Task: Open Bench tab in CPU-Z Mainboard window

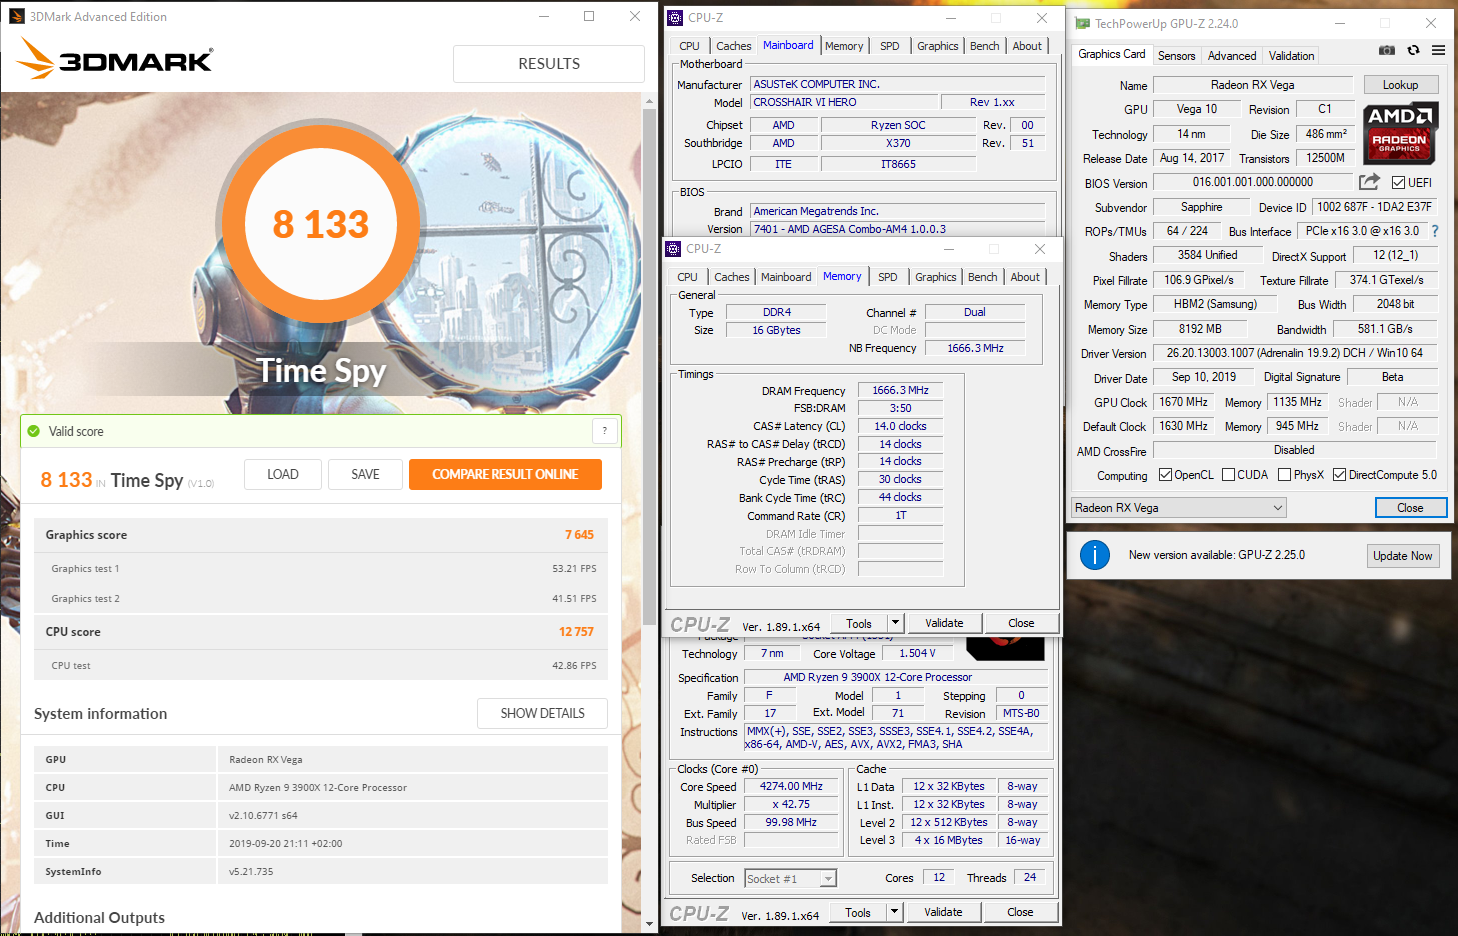Action: pos(984,46)
